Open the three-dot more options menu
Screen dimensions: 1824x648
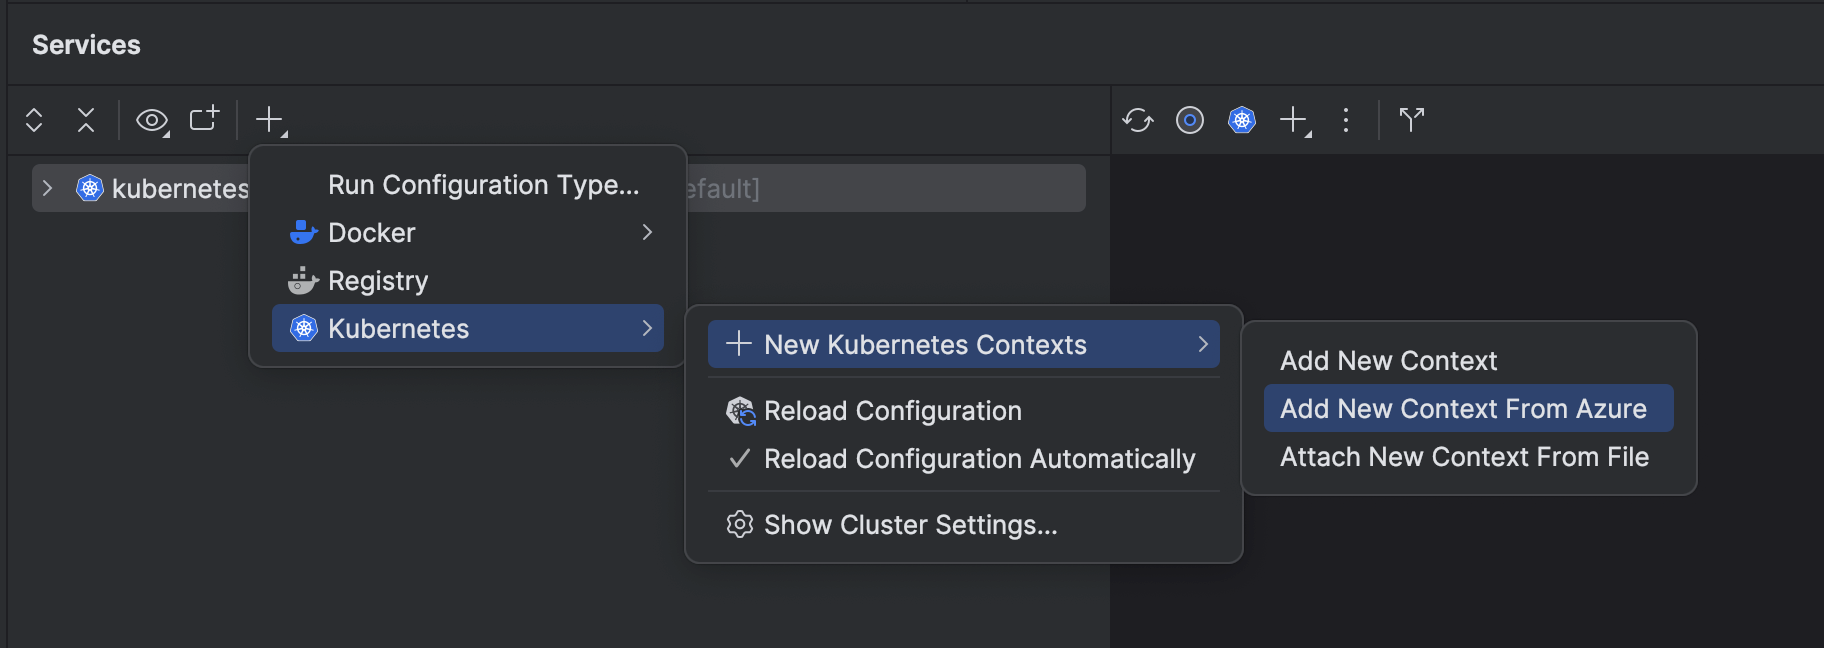point(1346,120)
